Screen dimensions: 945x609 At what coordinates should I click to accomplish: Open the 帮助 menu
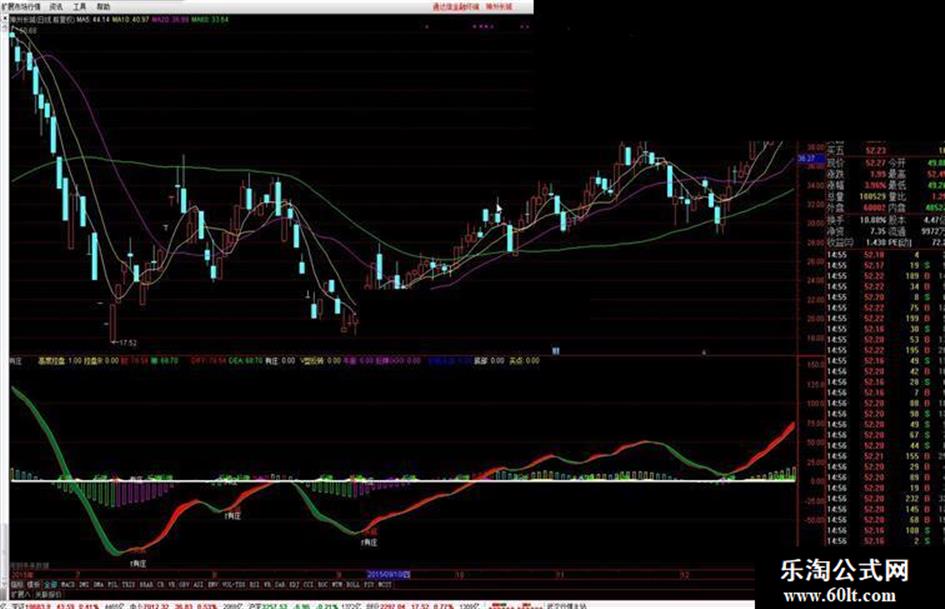(103, 7)
